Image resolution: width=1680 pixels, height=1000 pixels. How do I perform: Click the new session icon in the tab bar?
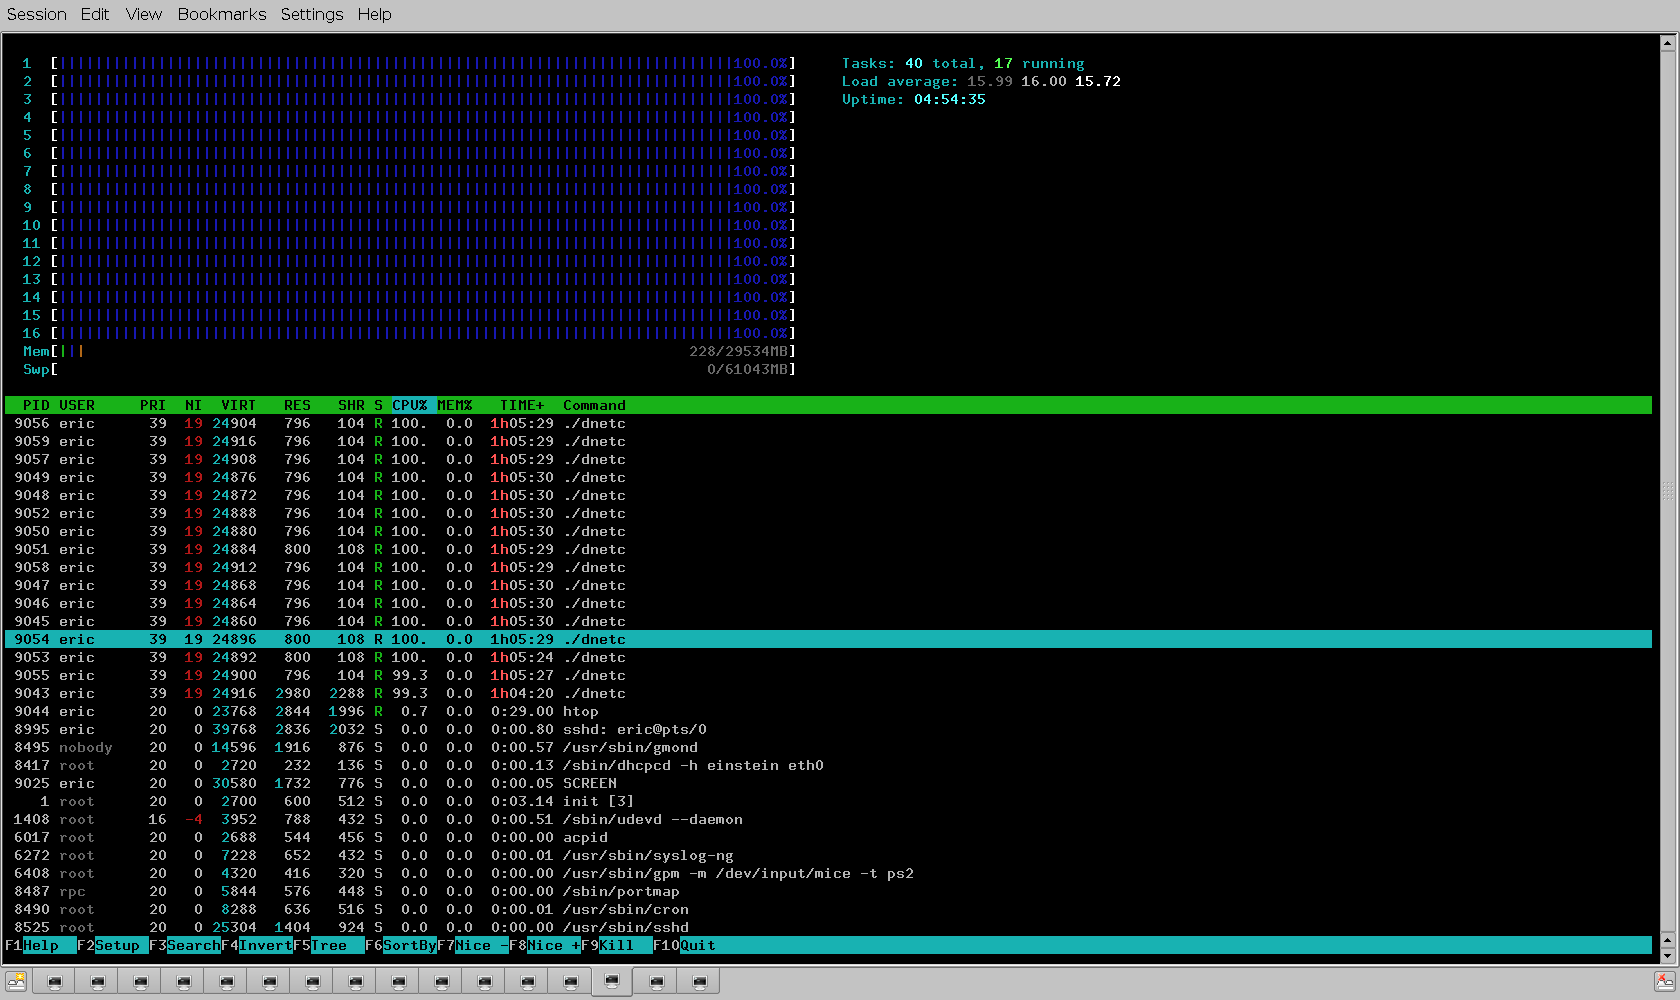tap(16, 982)
